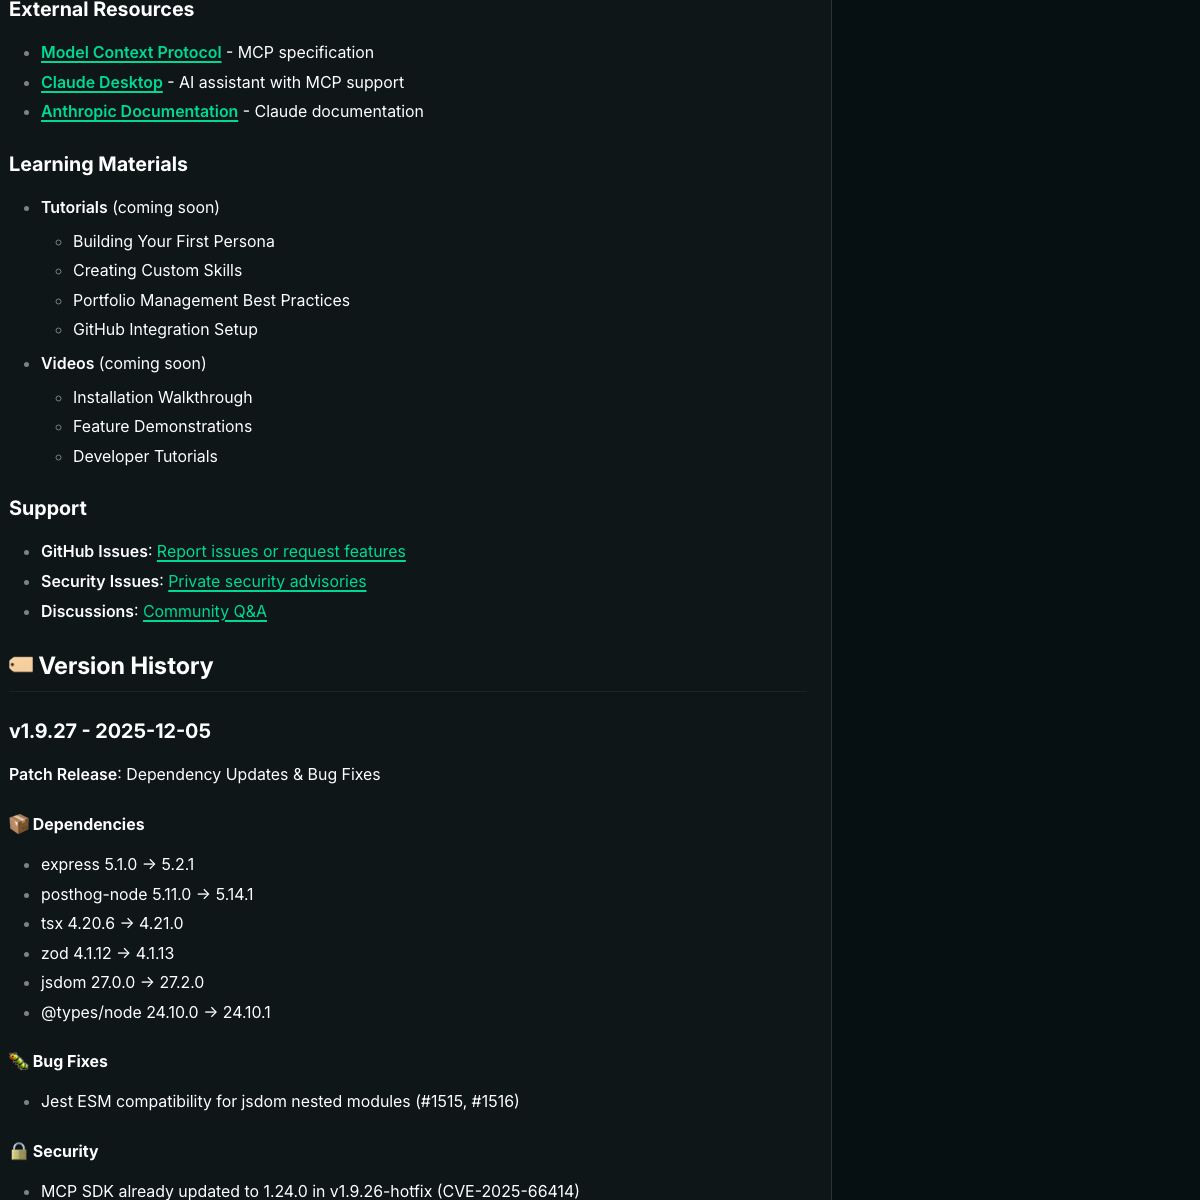Viewport: 1200px width, 1200px height.
Task: Visit the Community Q&A discussions link
Action: coord(205,612)
